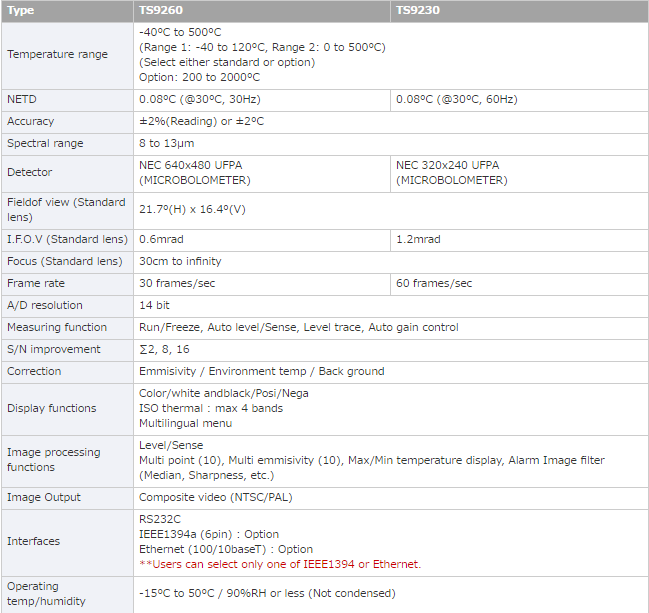649x613 pixels.
Task: Click '(Median, Sharpness, etc.)' line
Action: click(x=207, y=475)
